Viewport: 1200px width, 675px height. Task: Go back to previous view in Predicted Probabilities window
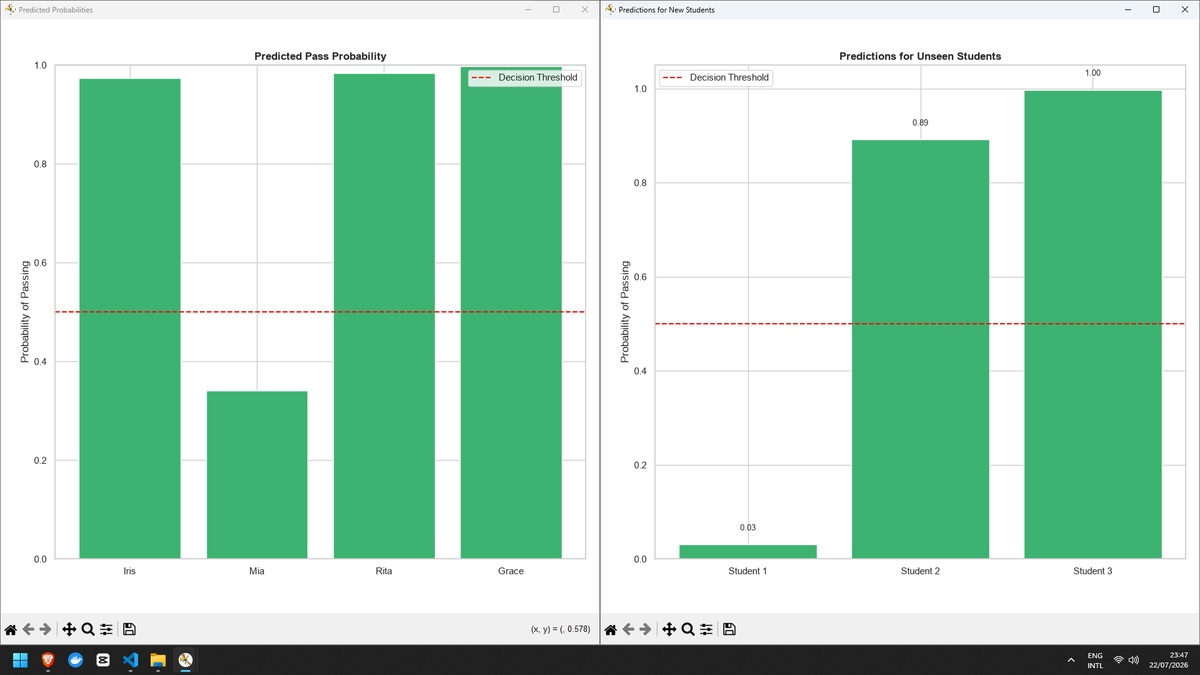[x=29, y=629]
